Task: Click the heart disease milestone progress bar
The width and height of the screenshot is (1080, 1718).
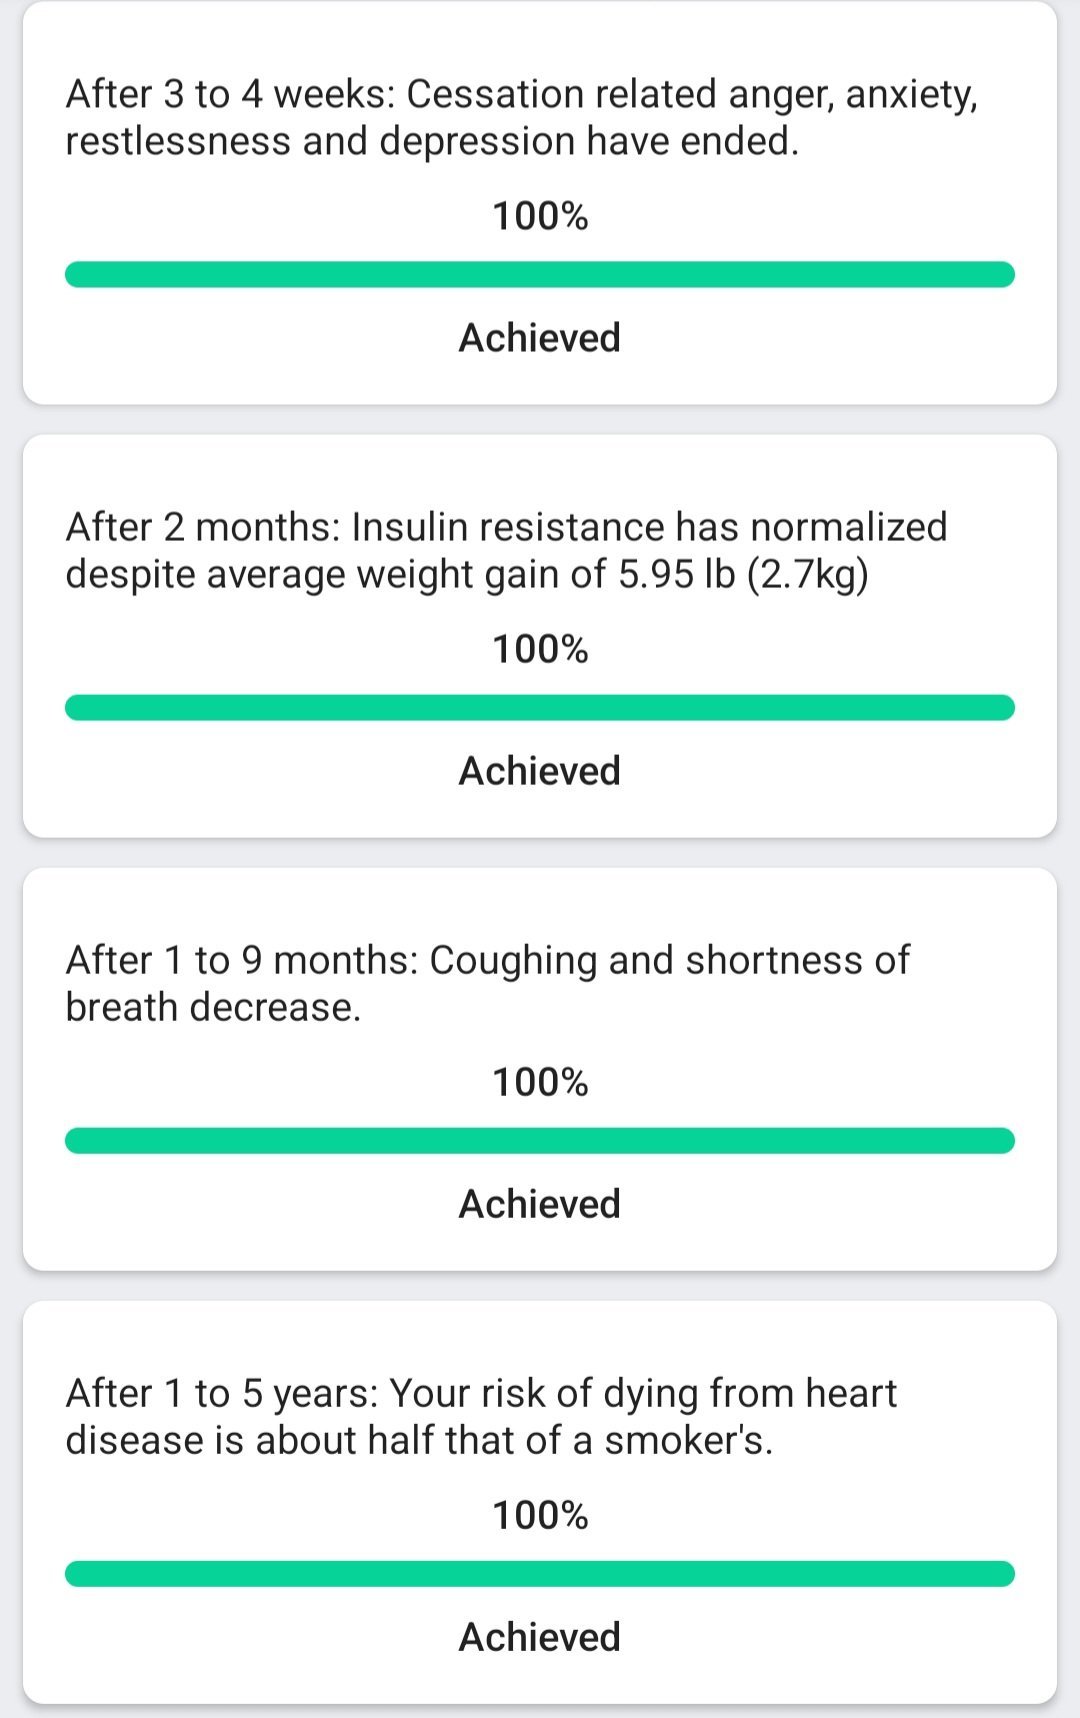Action: point(540,1574)
